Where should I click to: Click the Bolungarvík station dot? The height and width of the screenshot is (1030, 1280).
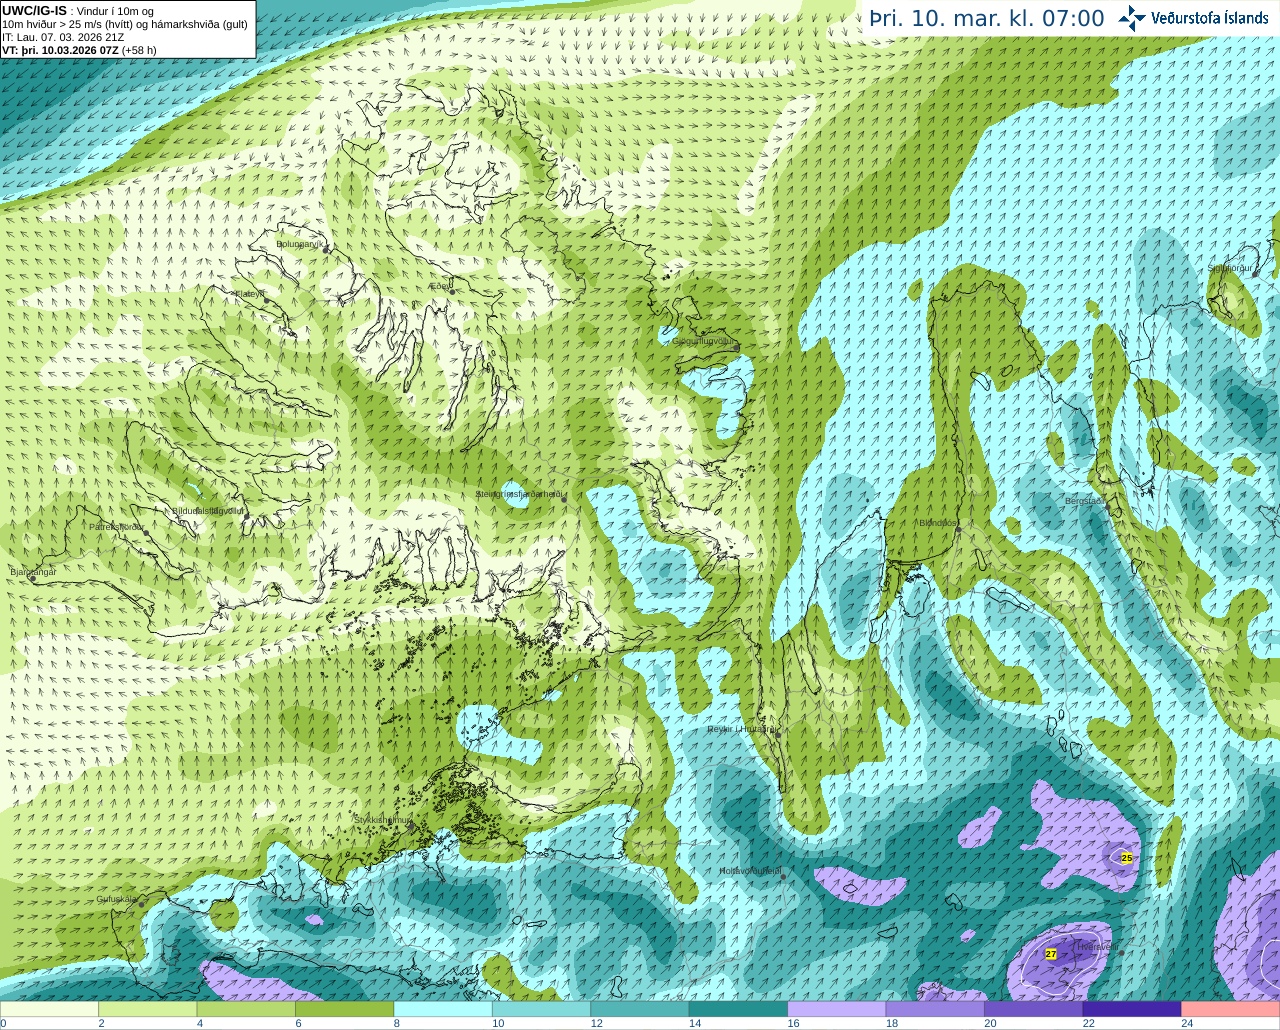pos(326,250)
